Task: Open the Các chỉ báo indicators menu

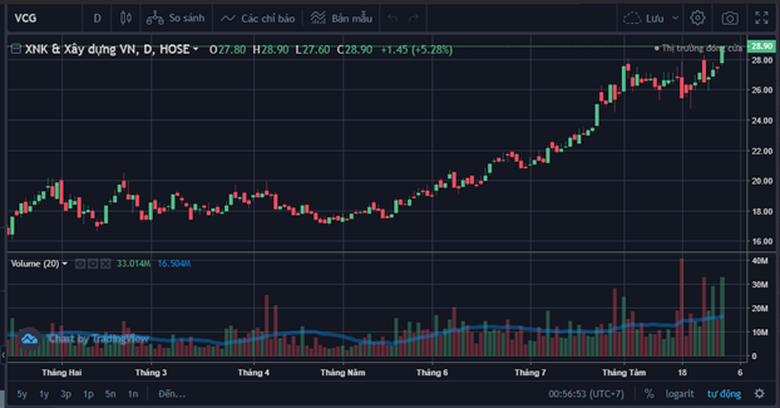Action: tap(258, 18)
